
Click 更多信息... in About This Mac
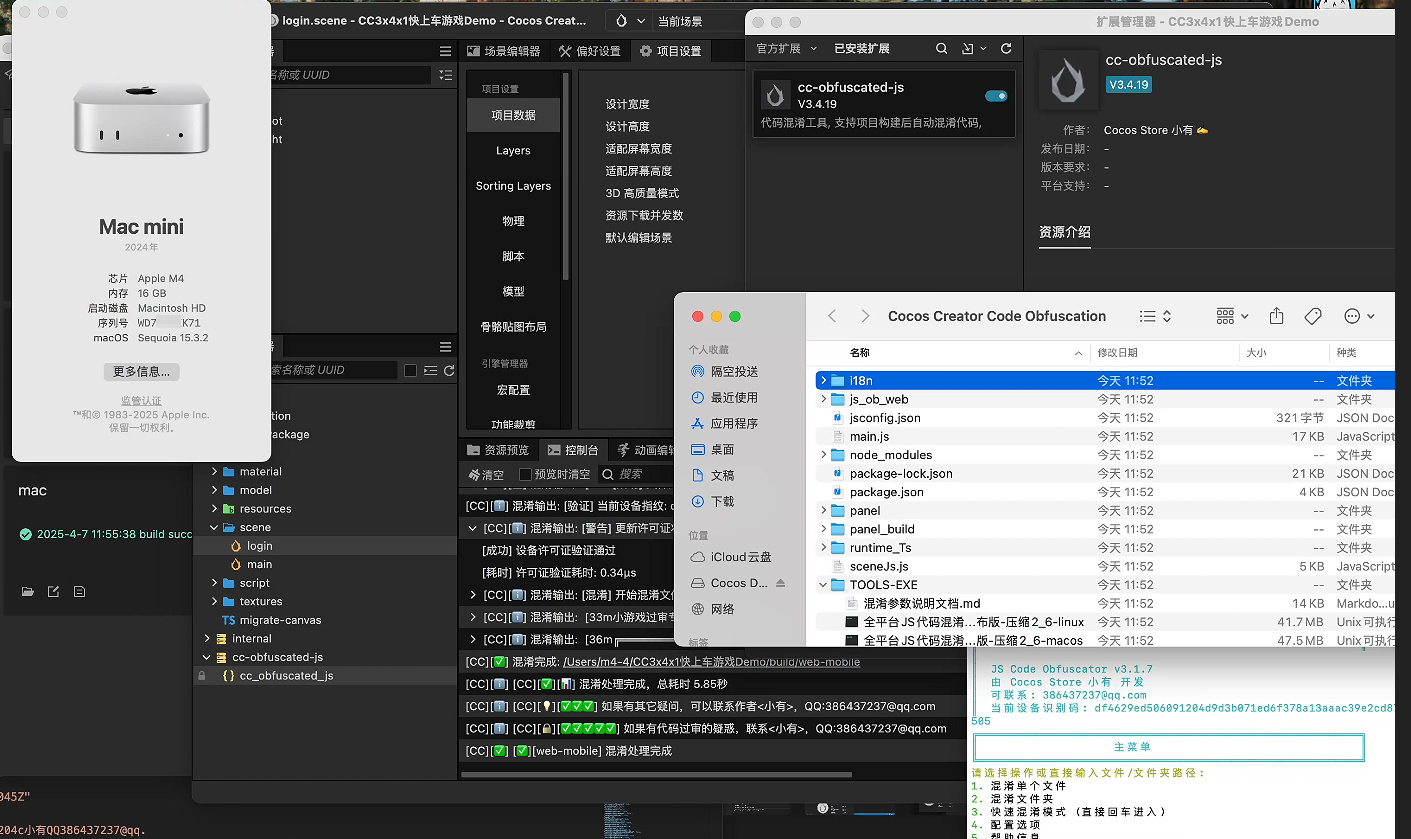141,371
